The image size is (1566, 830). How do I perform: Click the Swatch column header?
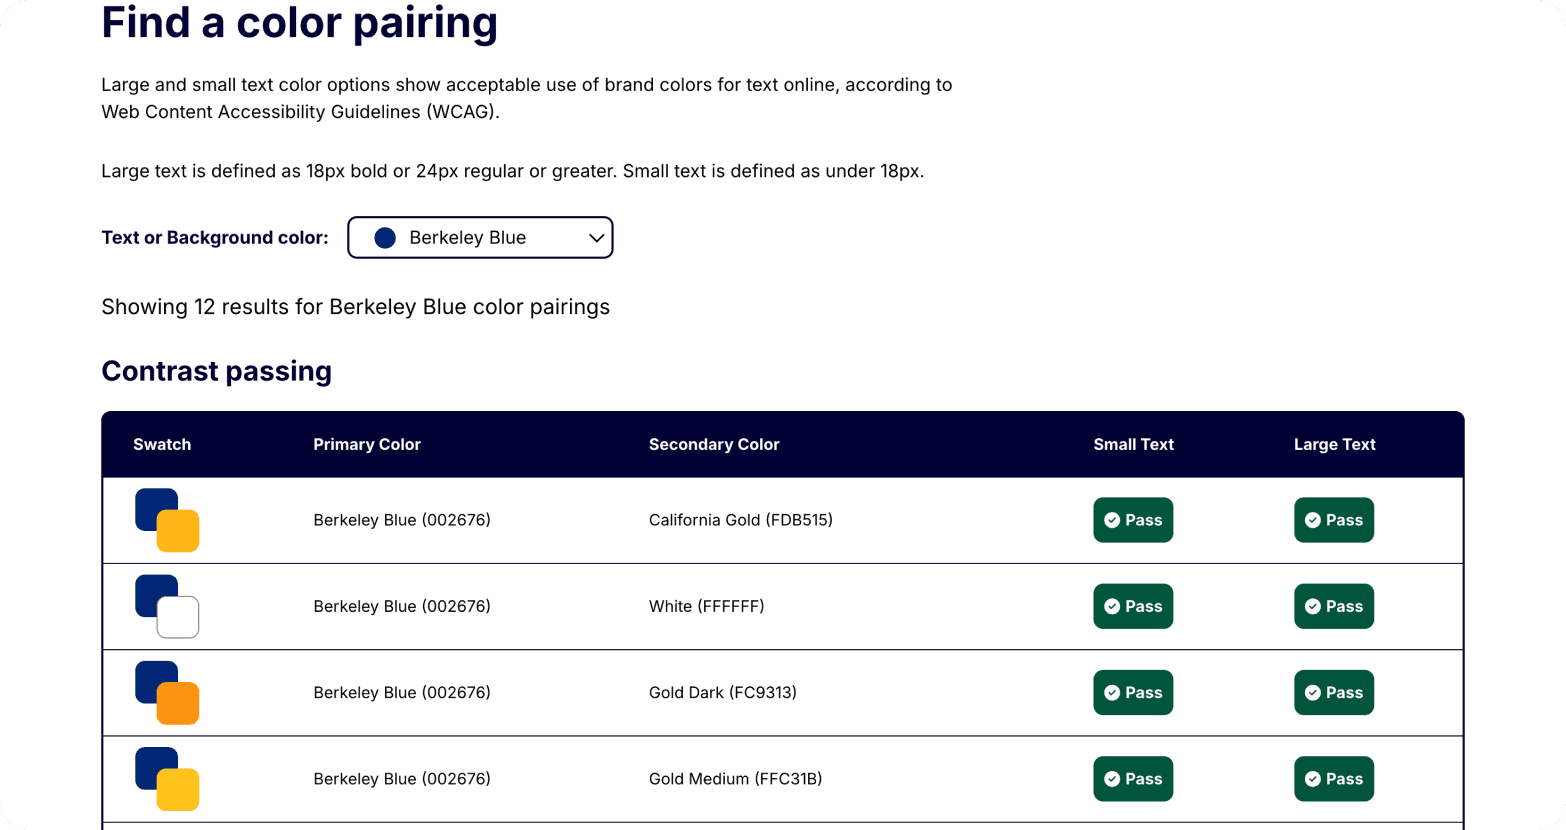pos(162,444)
